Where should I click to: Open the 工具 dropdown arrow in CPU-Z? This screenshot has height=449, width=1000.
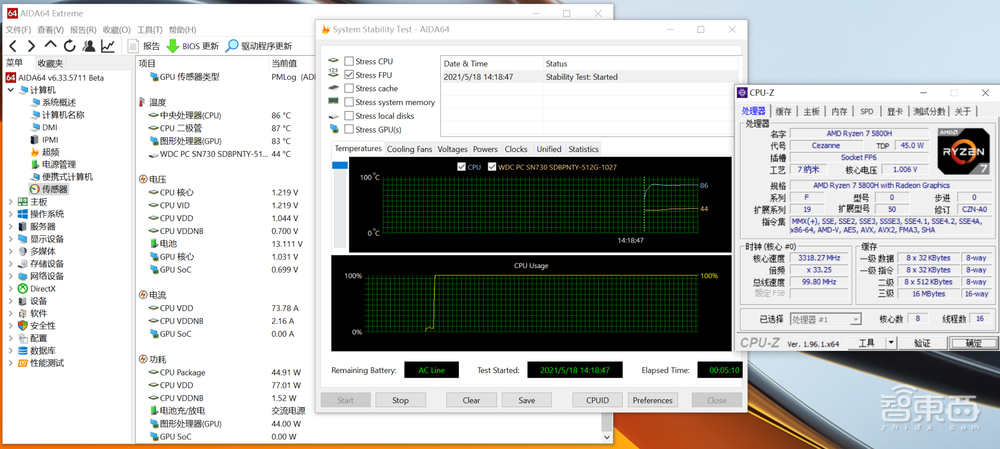point(891,342)
